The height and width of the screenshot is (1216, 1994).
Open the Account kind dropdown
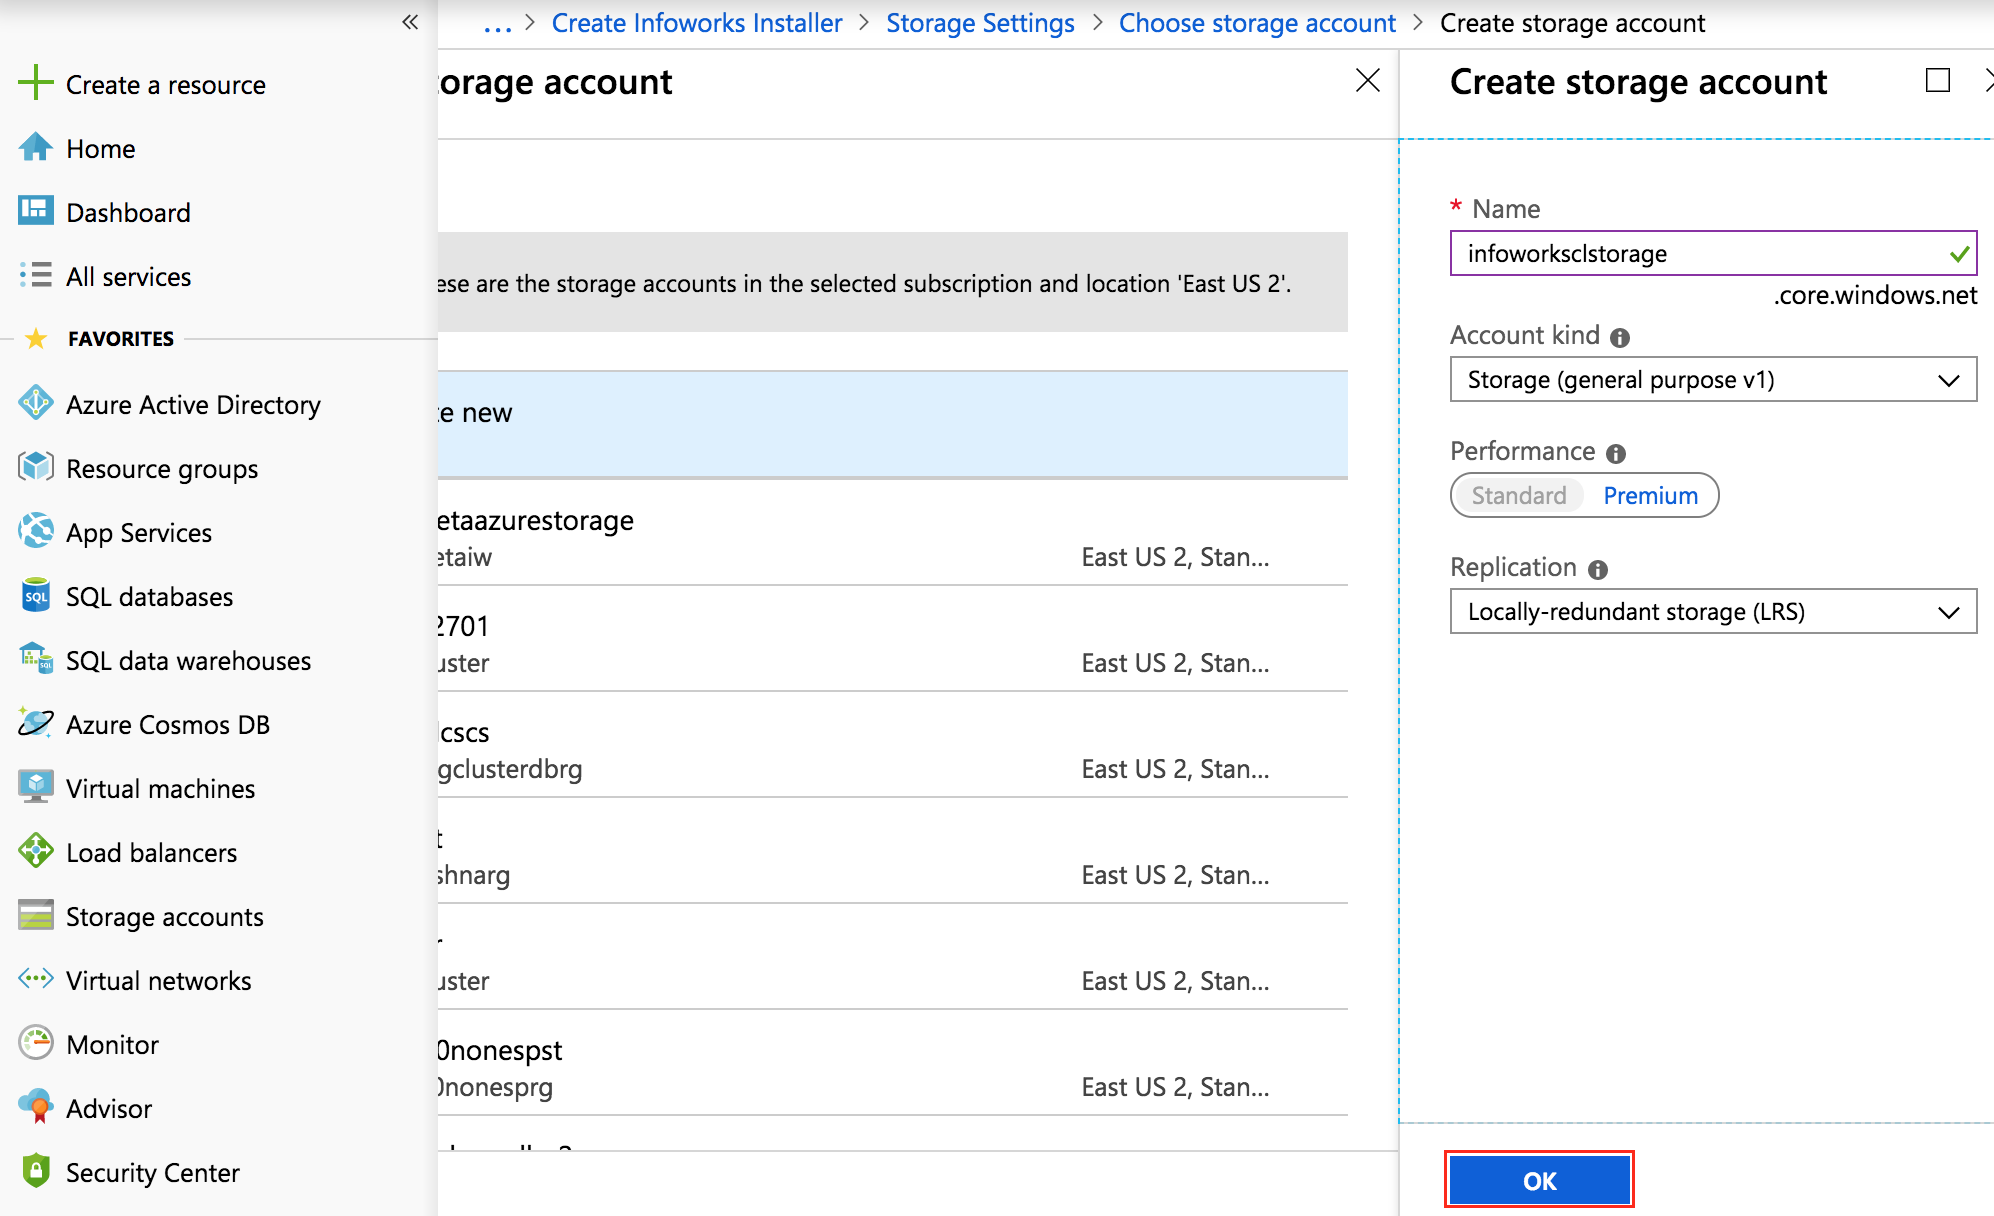tap(1713, 379)
